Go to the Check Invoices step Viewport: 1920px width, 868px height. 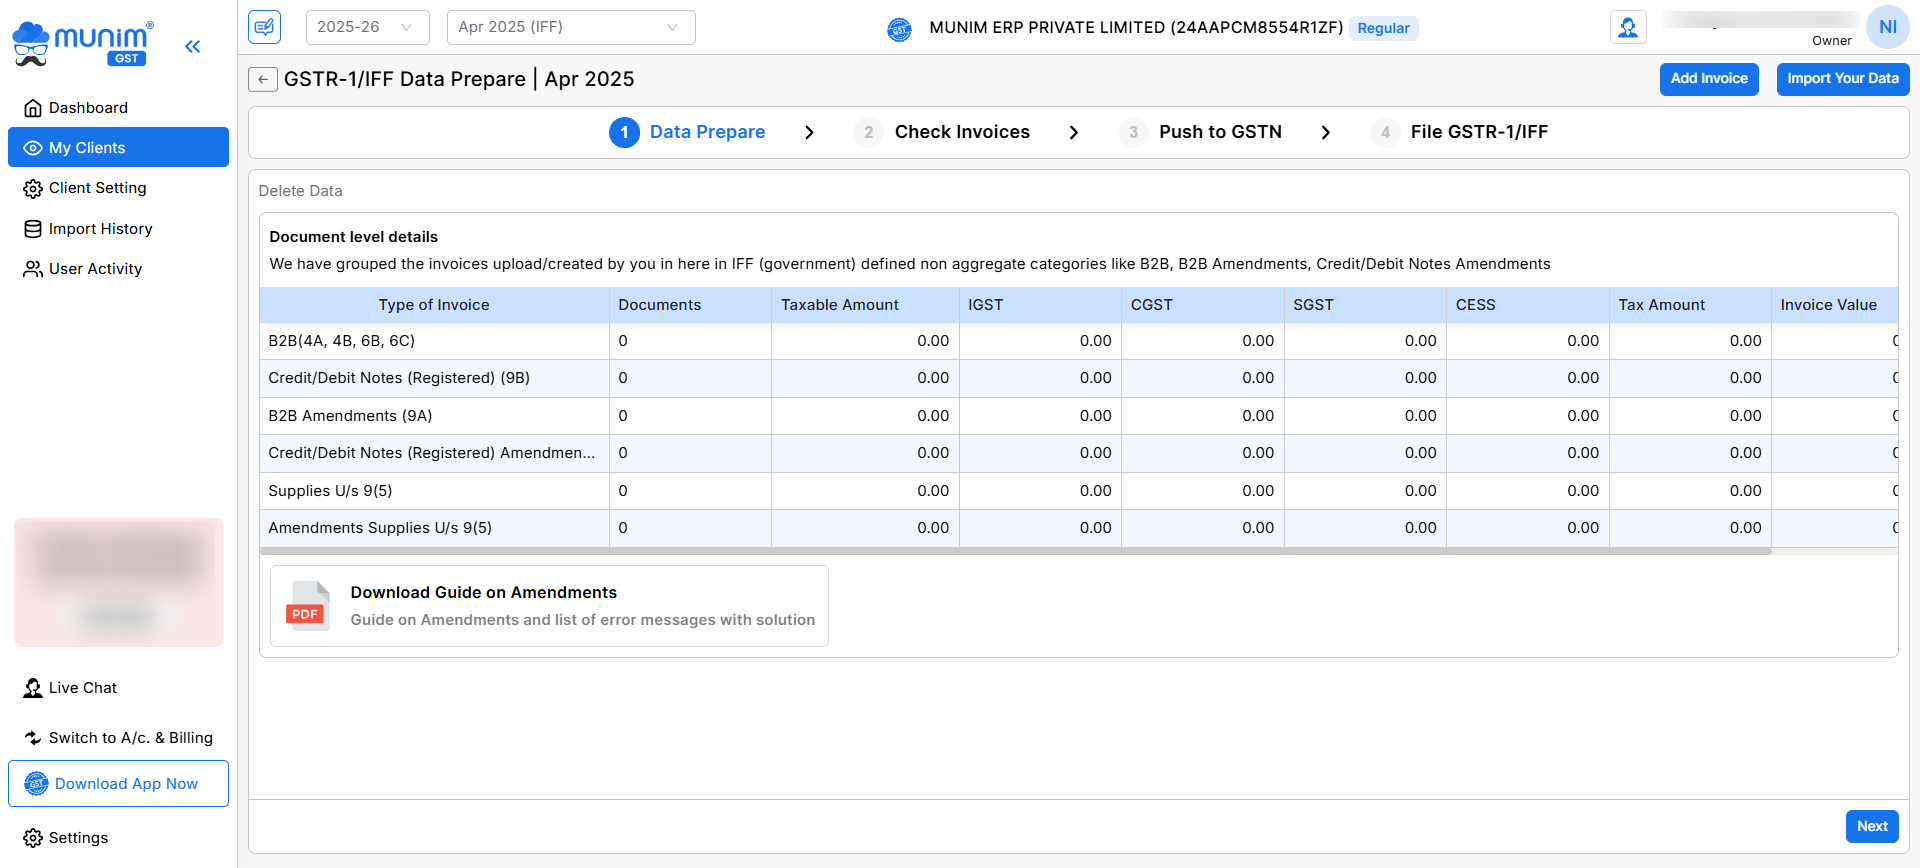point(961,132)
